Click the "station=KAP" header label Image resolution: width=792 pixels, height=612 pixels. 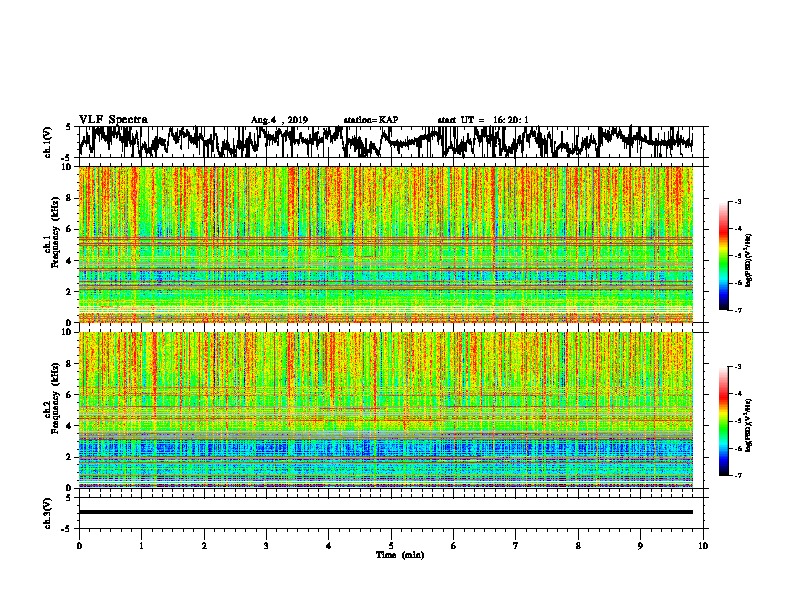pos(371,120)
